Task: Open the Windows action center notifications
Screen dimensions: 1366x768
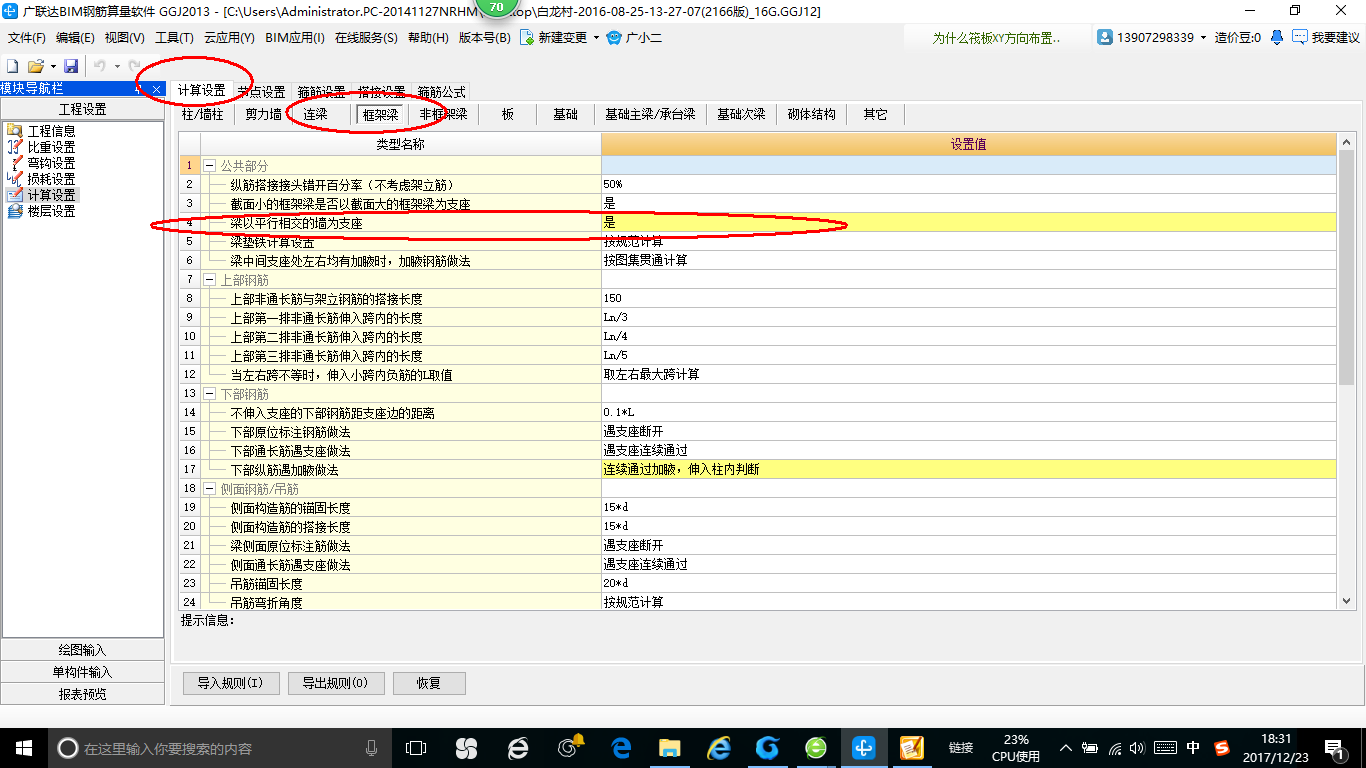Action: [x=1333, y=747]
